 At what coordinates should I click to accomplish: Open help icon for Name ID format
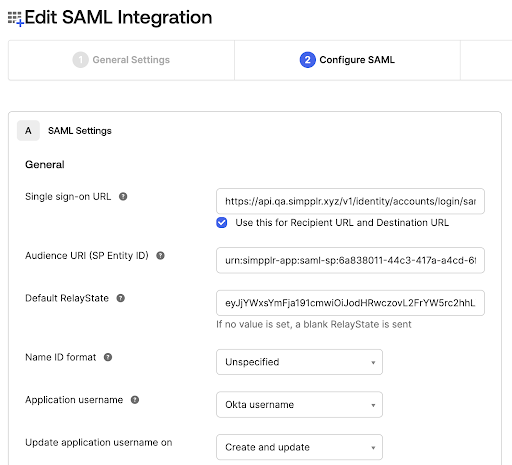(108, 357)
